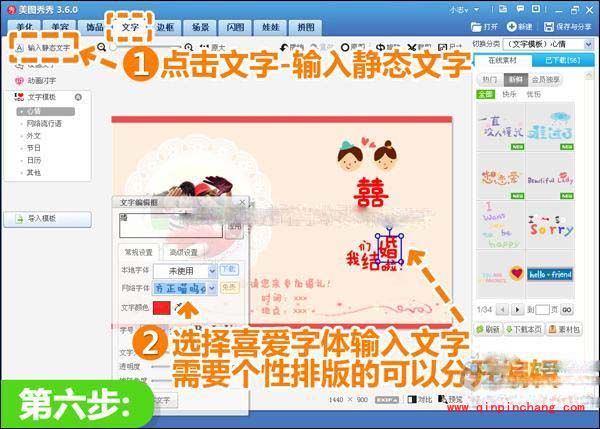The height and width of the screenshot is (429, 600).
Task: Choose the hello friend text template
Action: coord(550,274)
